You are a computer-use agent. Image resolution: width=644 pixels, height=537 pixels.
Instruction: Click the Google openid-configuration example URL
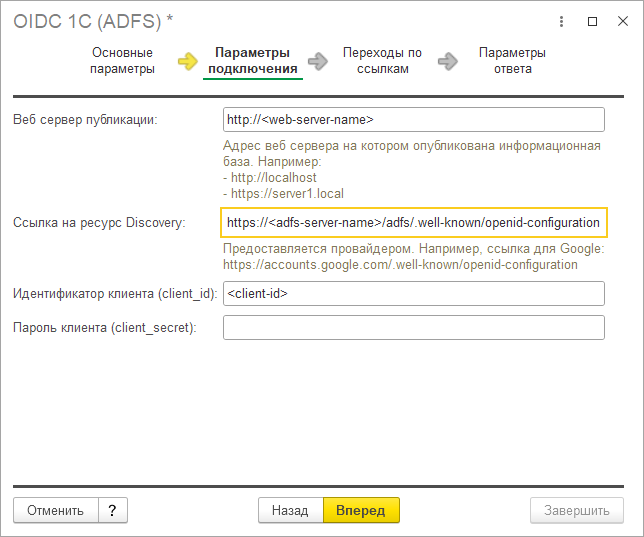400,265
